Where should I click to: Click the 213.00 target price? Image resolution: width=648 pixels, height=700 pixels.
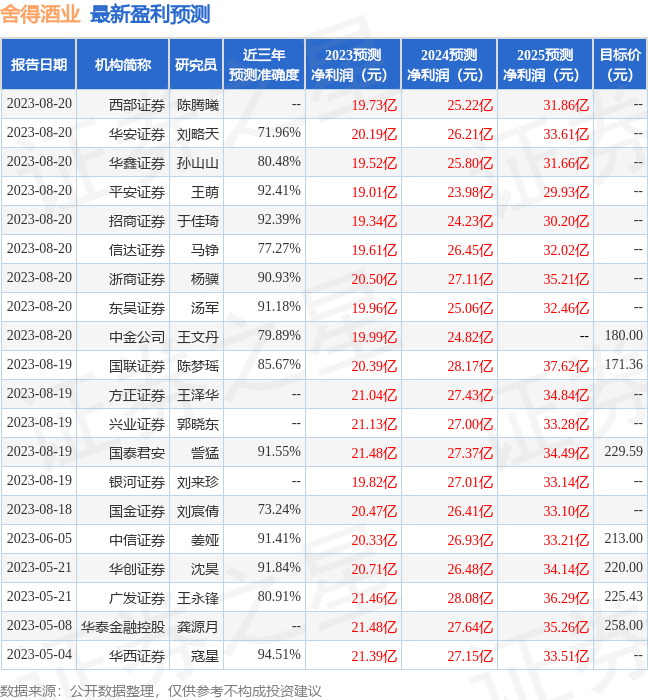[623, 538]
